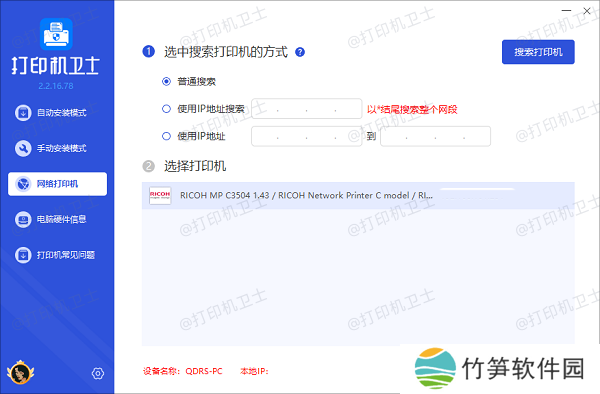This screenshot has width=600, height=394.
Task: Click the printer guard app logo
Action: coord(56,34)
